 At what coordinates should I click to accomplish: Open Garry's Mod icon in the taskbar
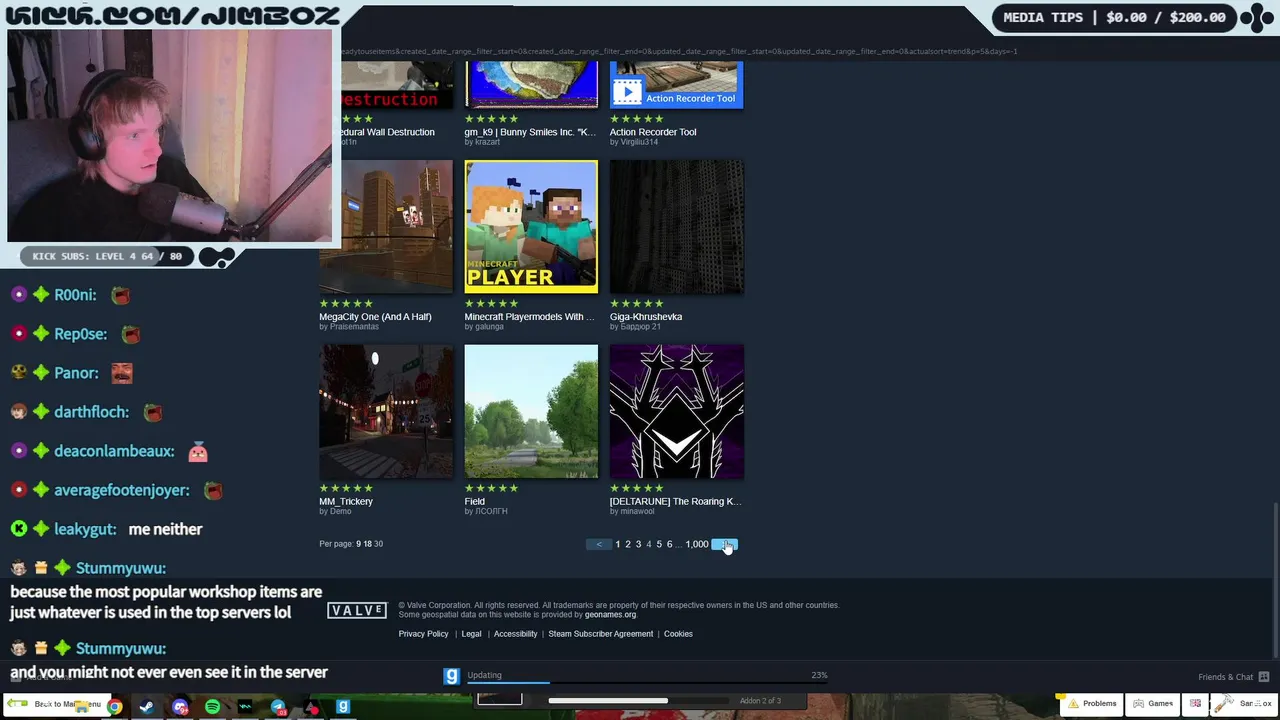343,707
